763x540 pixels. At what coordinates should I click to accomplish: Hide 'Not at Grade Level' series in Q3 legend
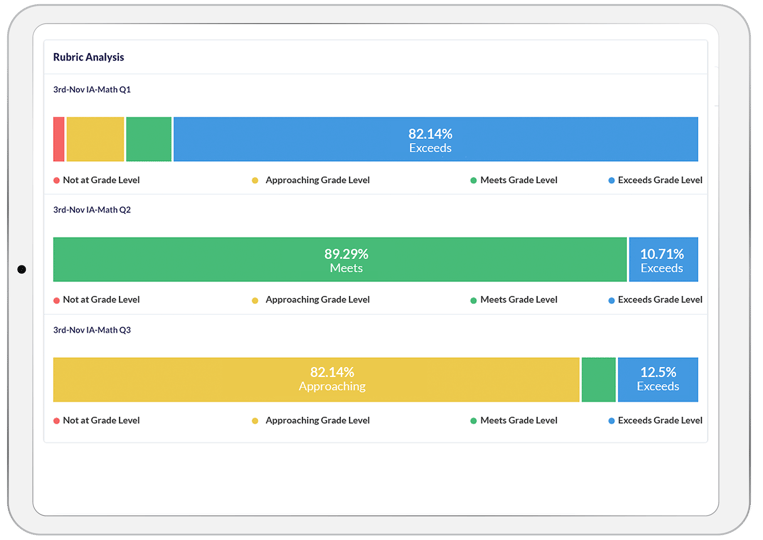pos(101,421)
